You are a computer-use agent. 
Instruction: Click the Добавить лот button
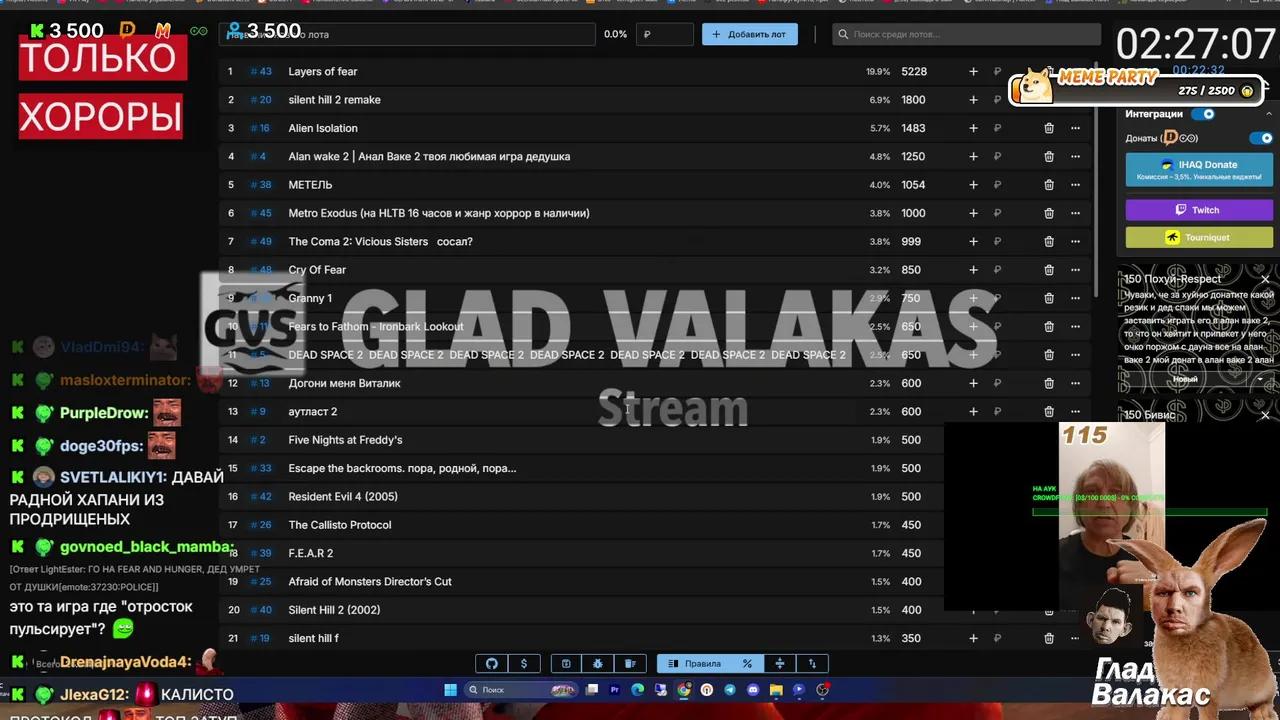pyautogui.click(x=749, y=34)
